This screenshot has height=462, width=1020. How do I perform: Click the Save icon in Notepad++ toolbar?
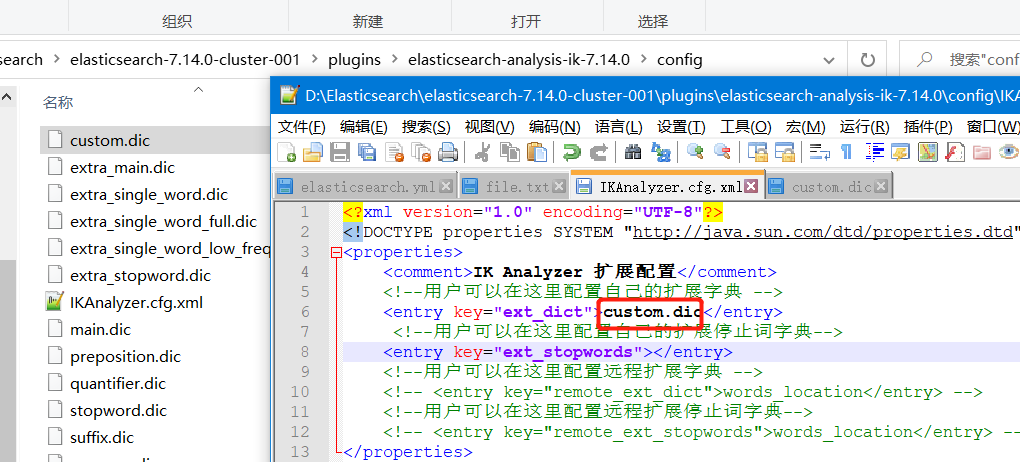[340, 152]
